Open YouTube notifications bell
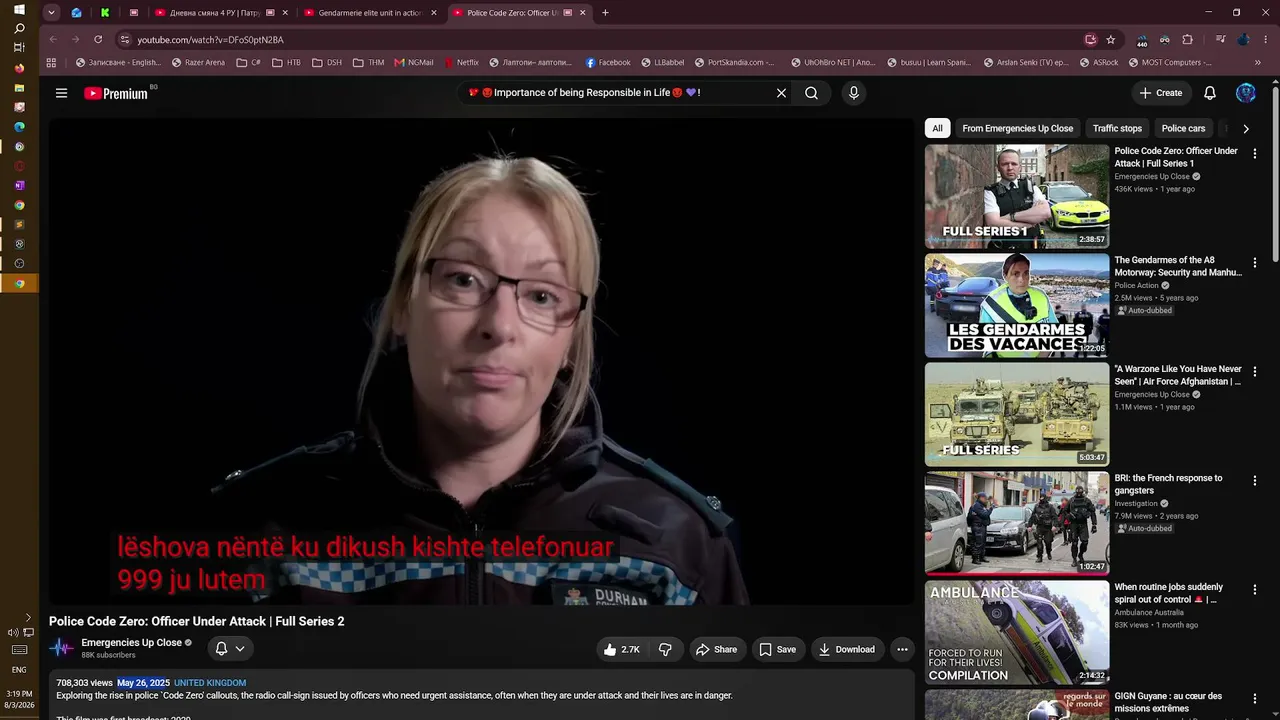1280x720 pixels. [x=1209, y=93]
